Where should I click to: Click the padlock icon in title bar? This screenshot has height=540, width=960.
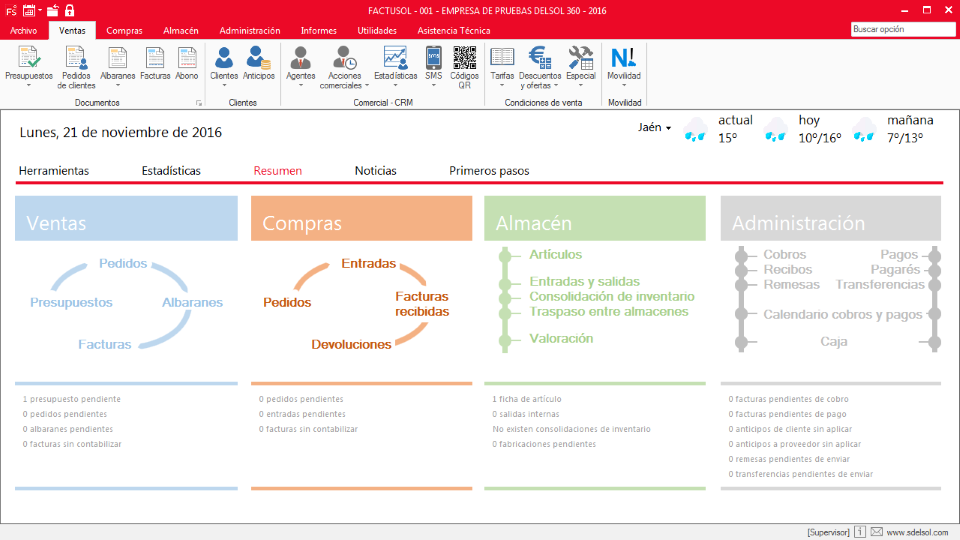[x=69, y=10]
